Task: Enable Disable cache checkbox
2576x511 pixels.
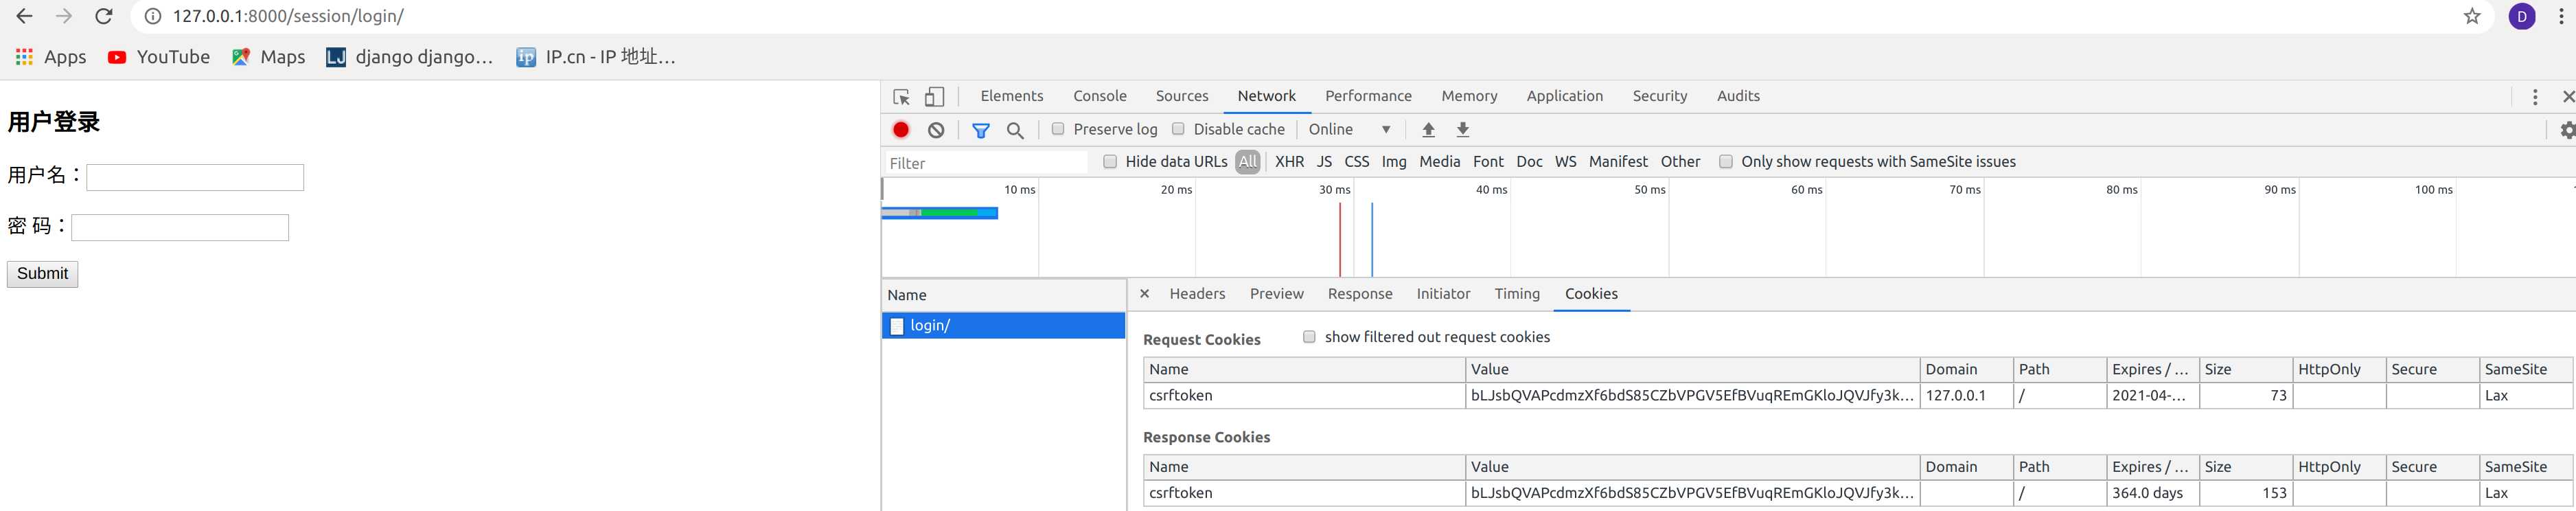Action: tap(1178, 129)
